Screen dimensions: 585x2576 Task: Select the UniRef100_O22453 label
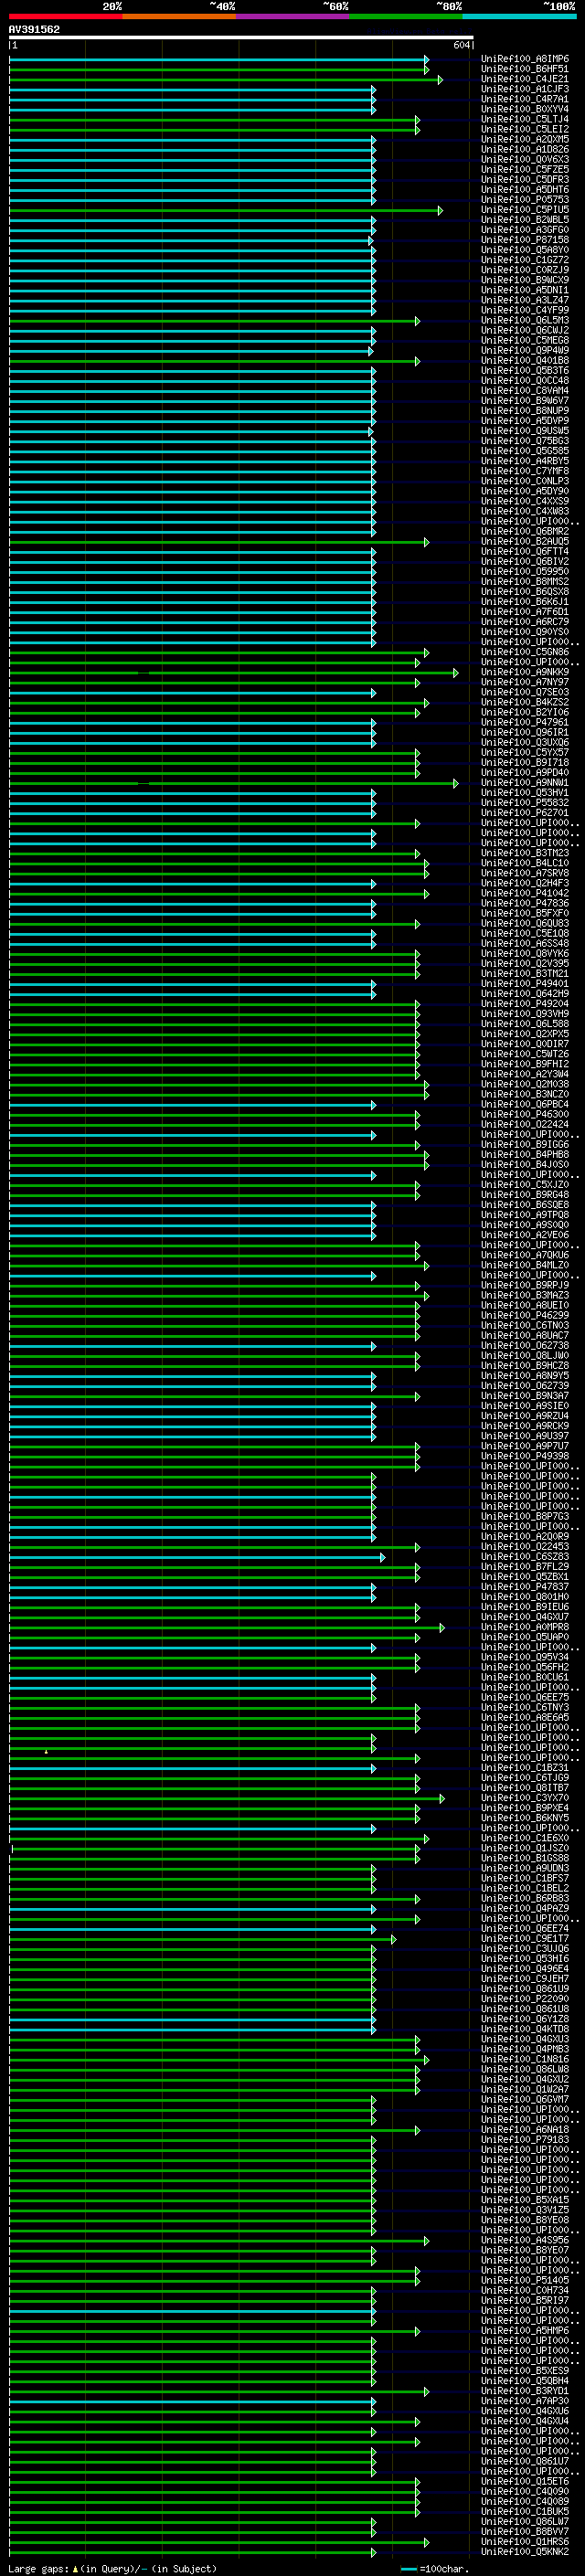point(525,1547)
